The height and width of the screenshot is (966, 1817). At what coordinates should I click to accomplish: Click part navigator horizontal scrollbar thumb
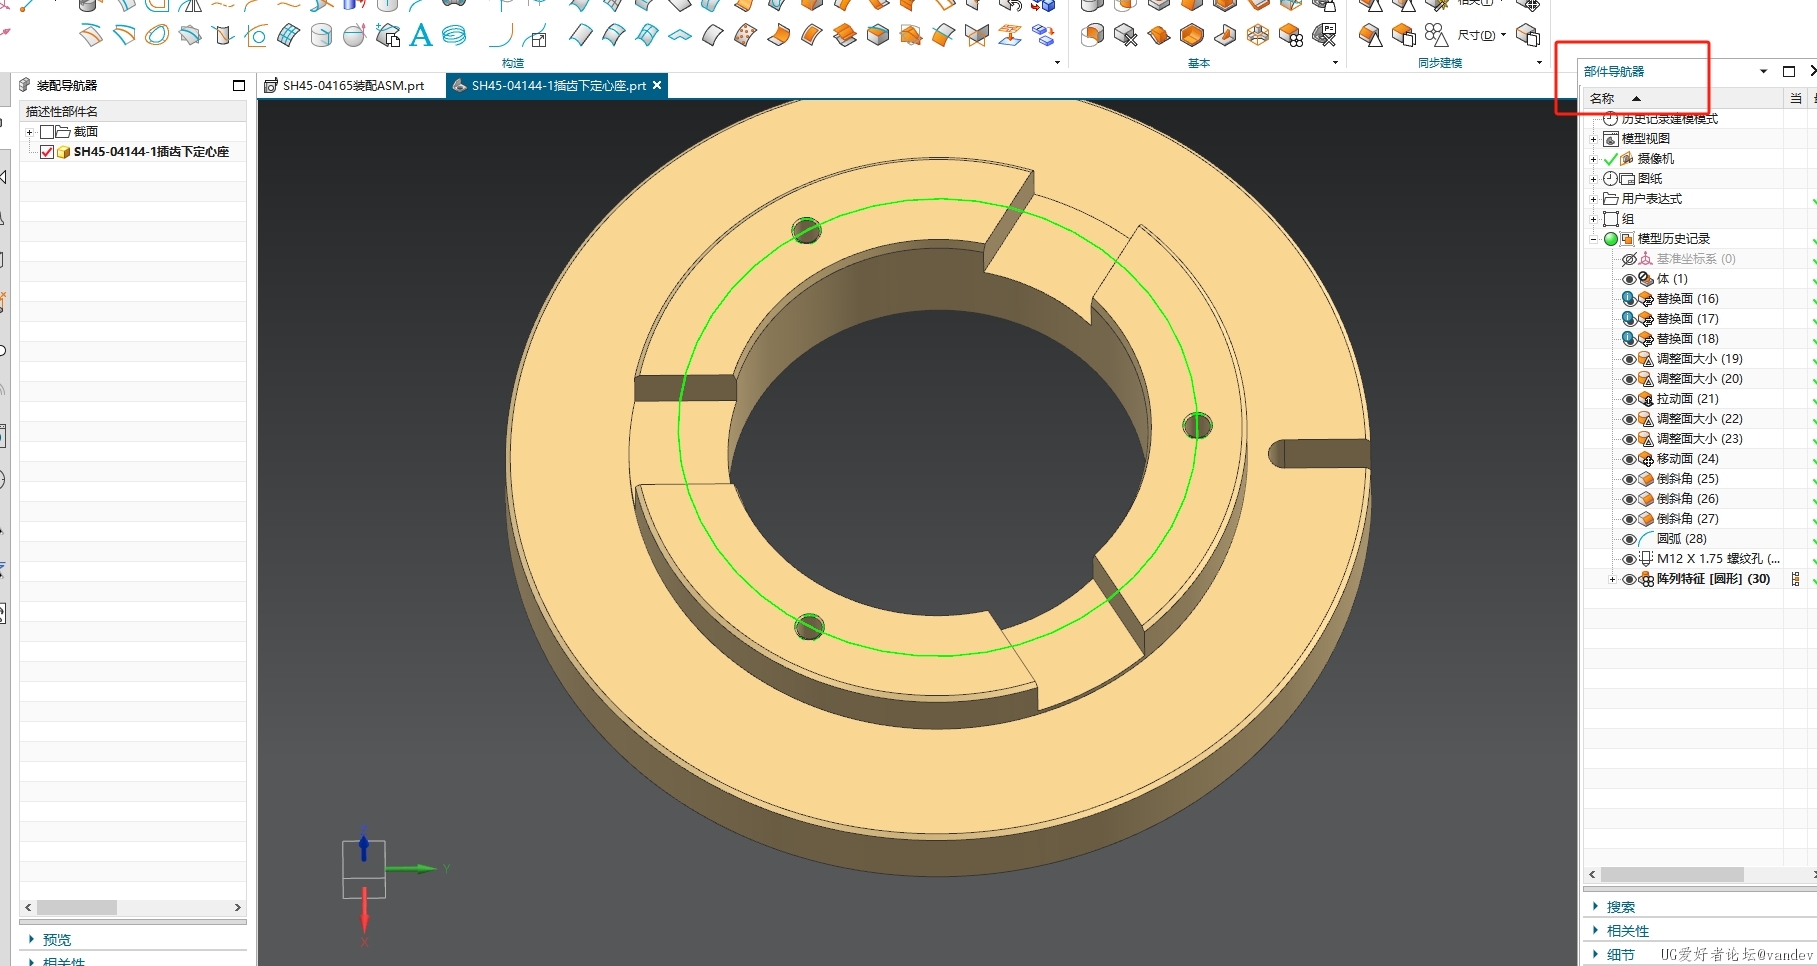tap(1672, 875)
